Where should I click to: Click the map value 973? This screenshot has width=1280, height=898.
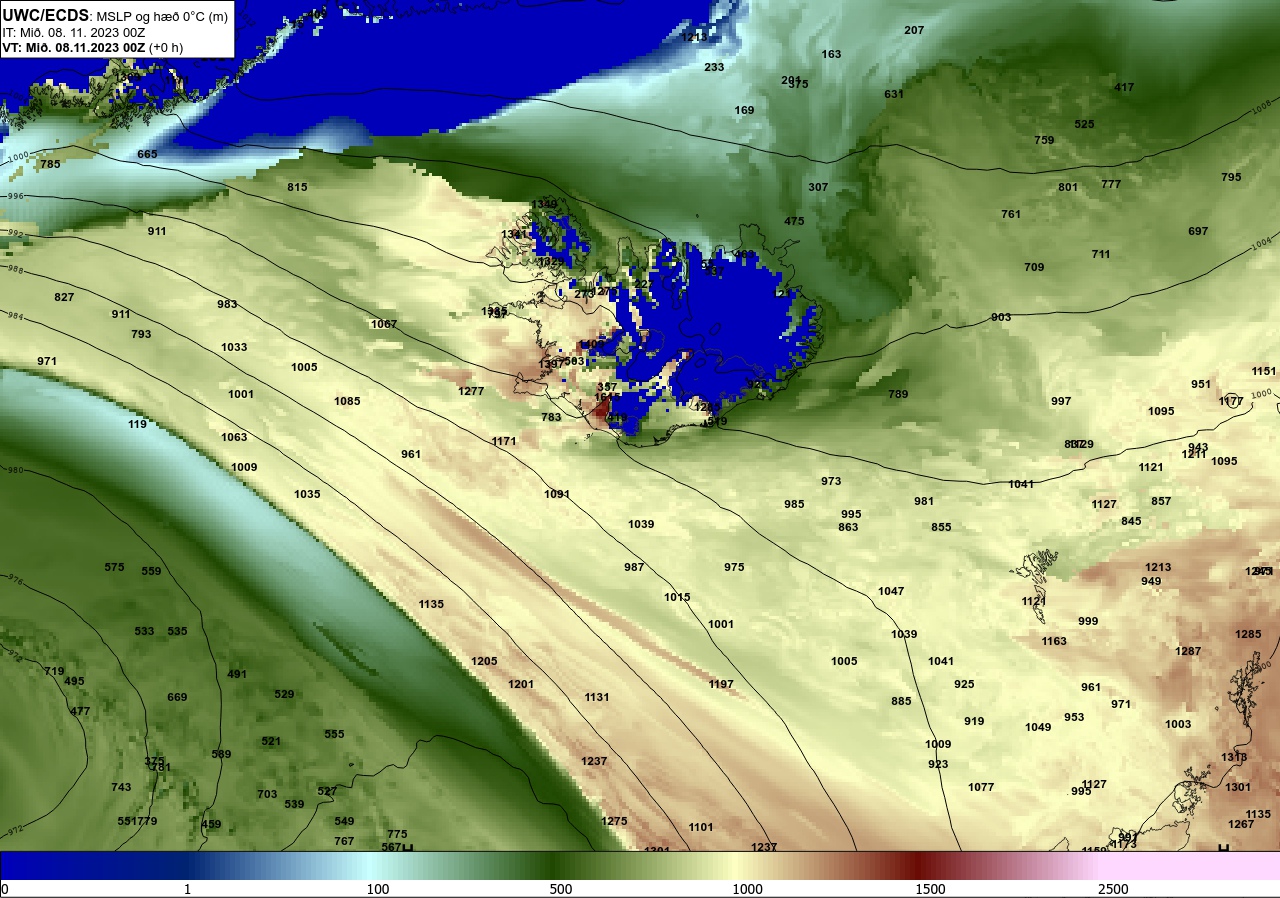point(831,481)
